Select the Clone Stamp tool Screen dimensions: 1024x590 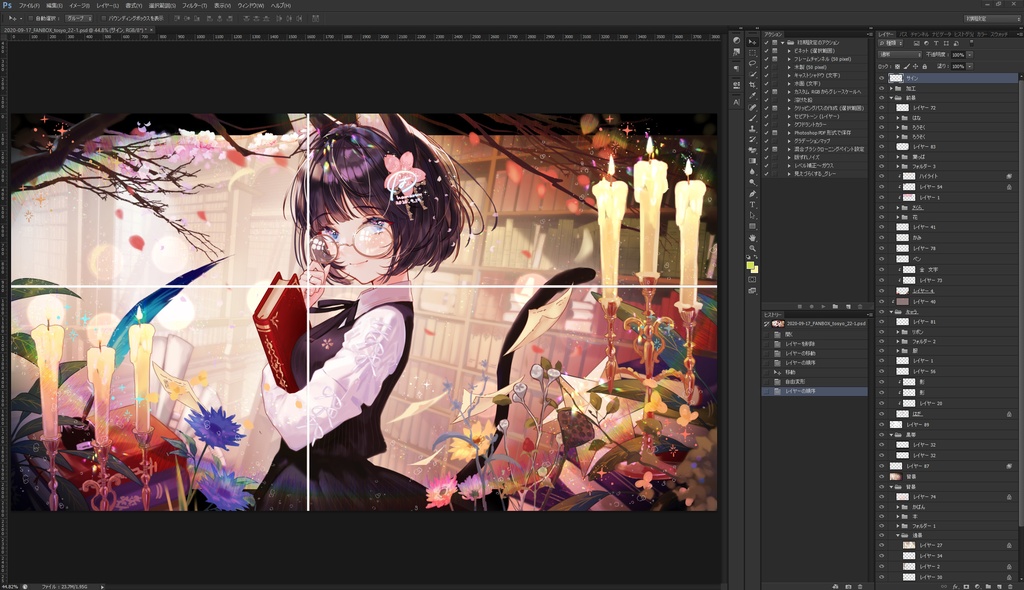point(752,129)
